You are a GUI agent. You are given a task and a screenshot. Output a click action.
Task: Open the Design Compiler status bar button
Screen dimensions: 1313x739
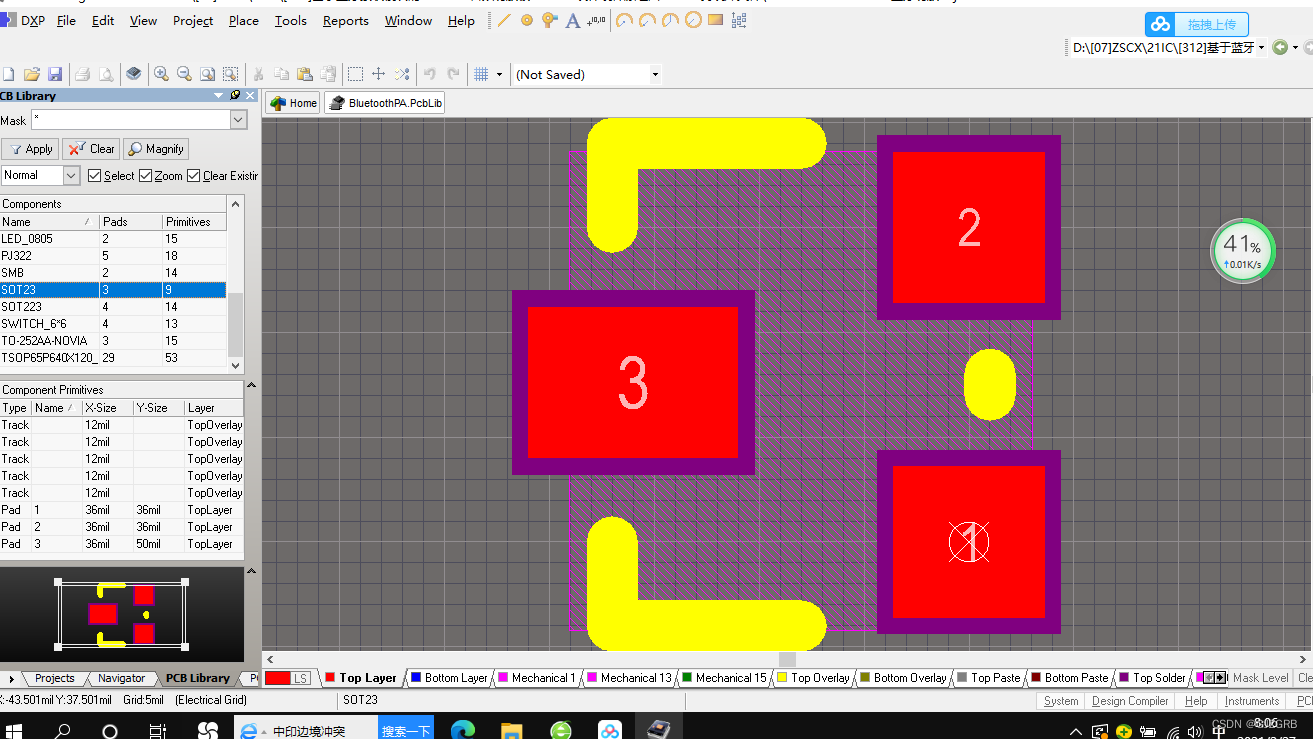(x=1130, y=701)
